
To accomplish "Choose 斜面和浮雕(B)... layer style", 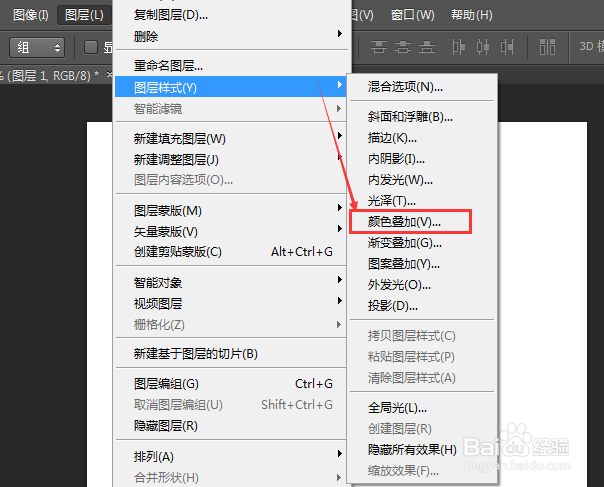I will pyautogui.click(x=422, y=116).
